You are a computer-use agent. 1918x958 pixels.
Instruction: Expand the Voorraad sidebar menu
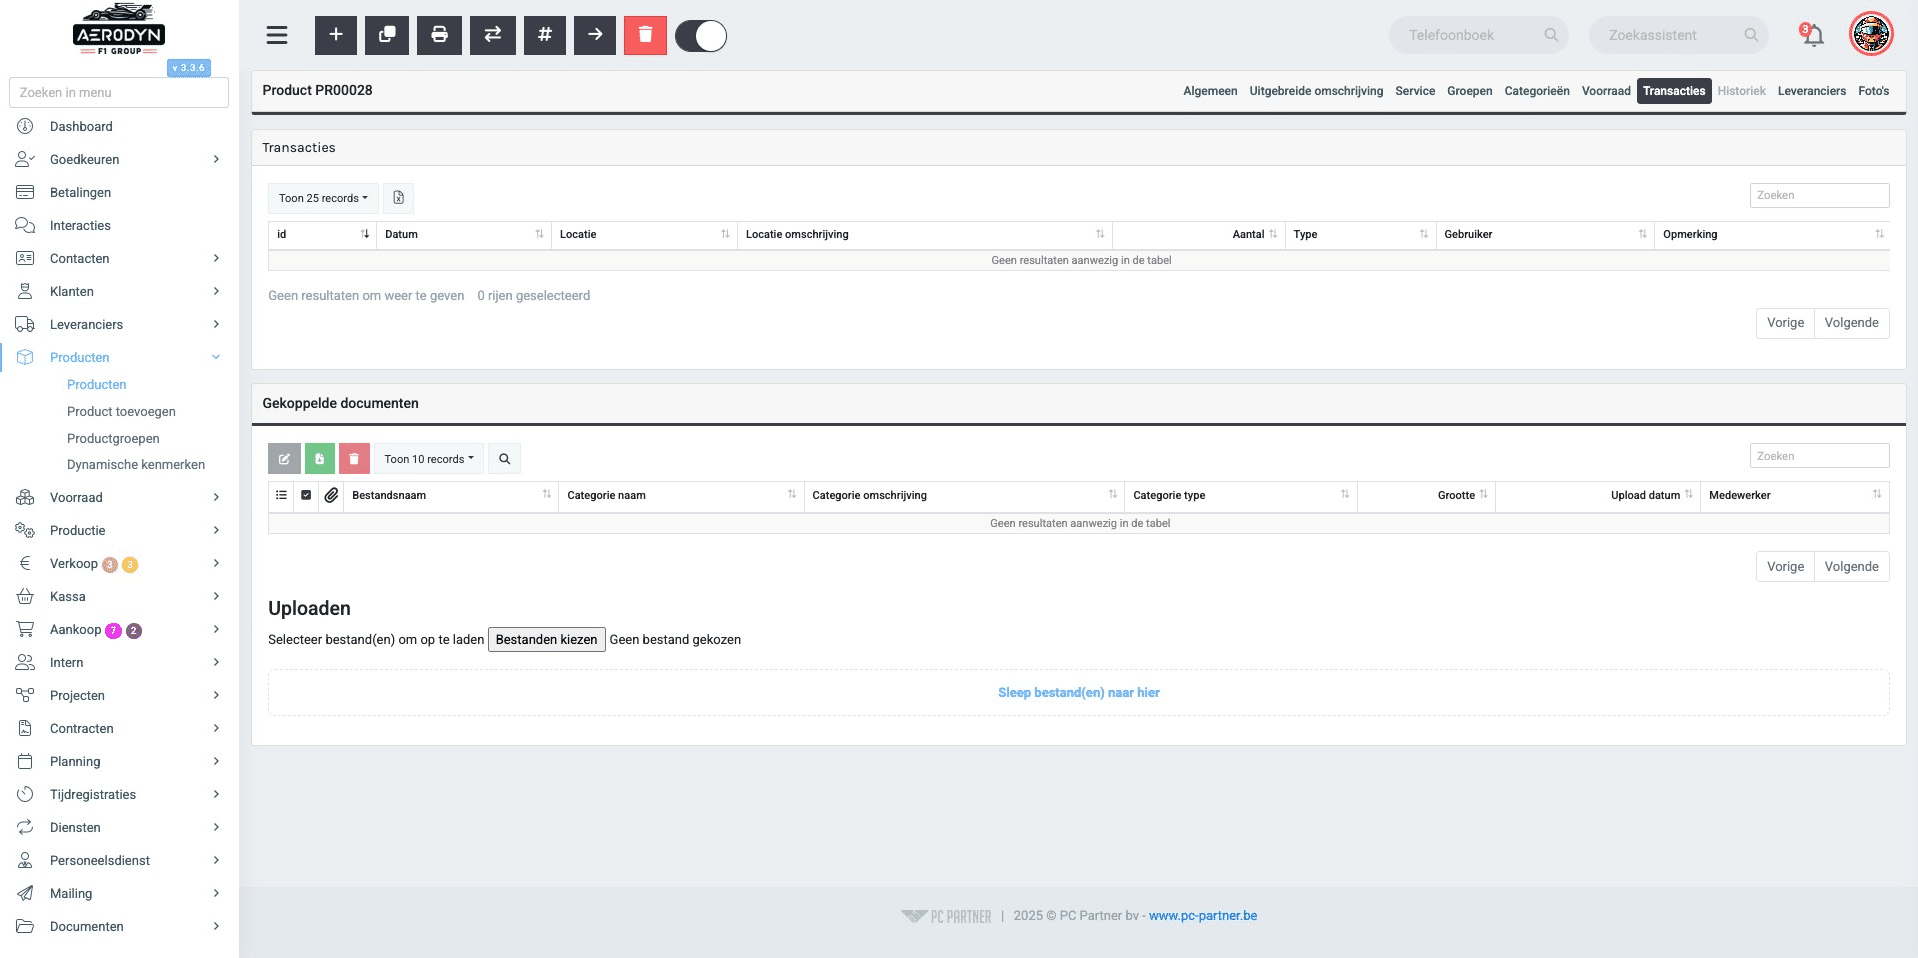point(118,497)
